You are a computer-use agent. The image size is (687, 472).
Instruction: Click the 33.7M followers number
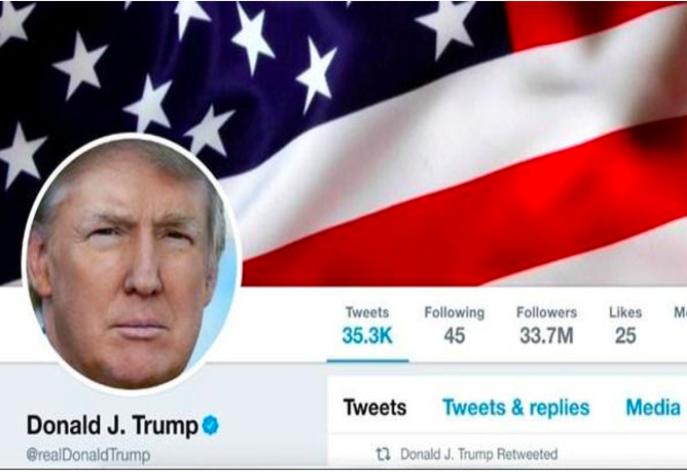click(x=546, y=336)
